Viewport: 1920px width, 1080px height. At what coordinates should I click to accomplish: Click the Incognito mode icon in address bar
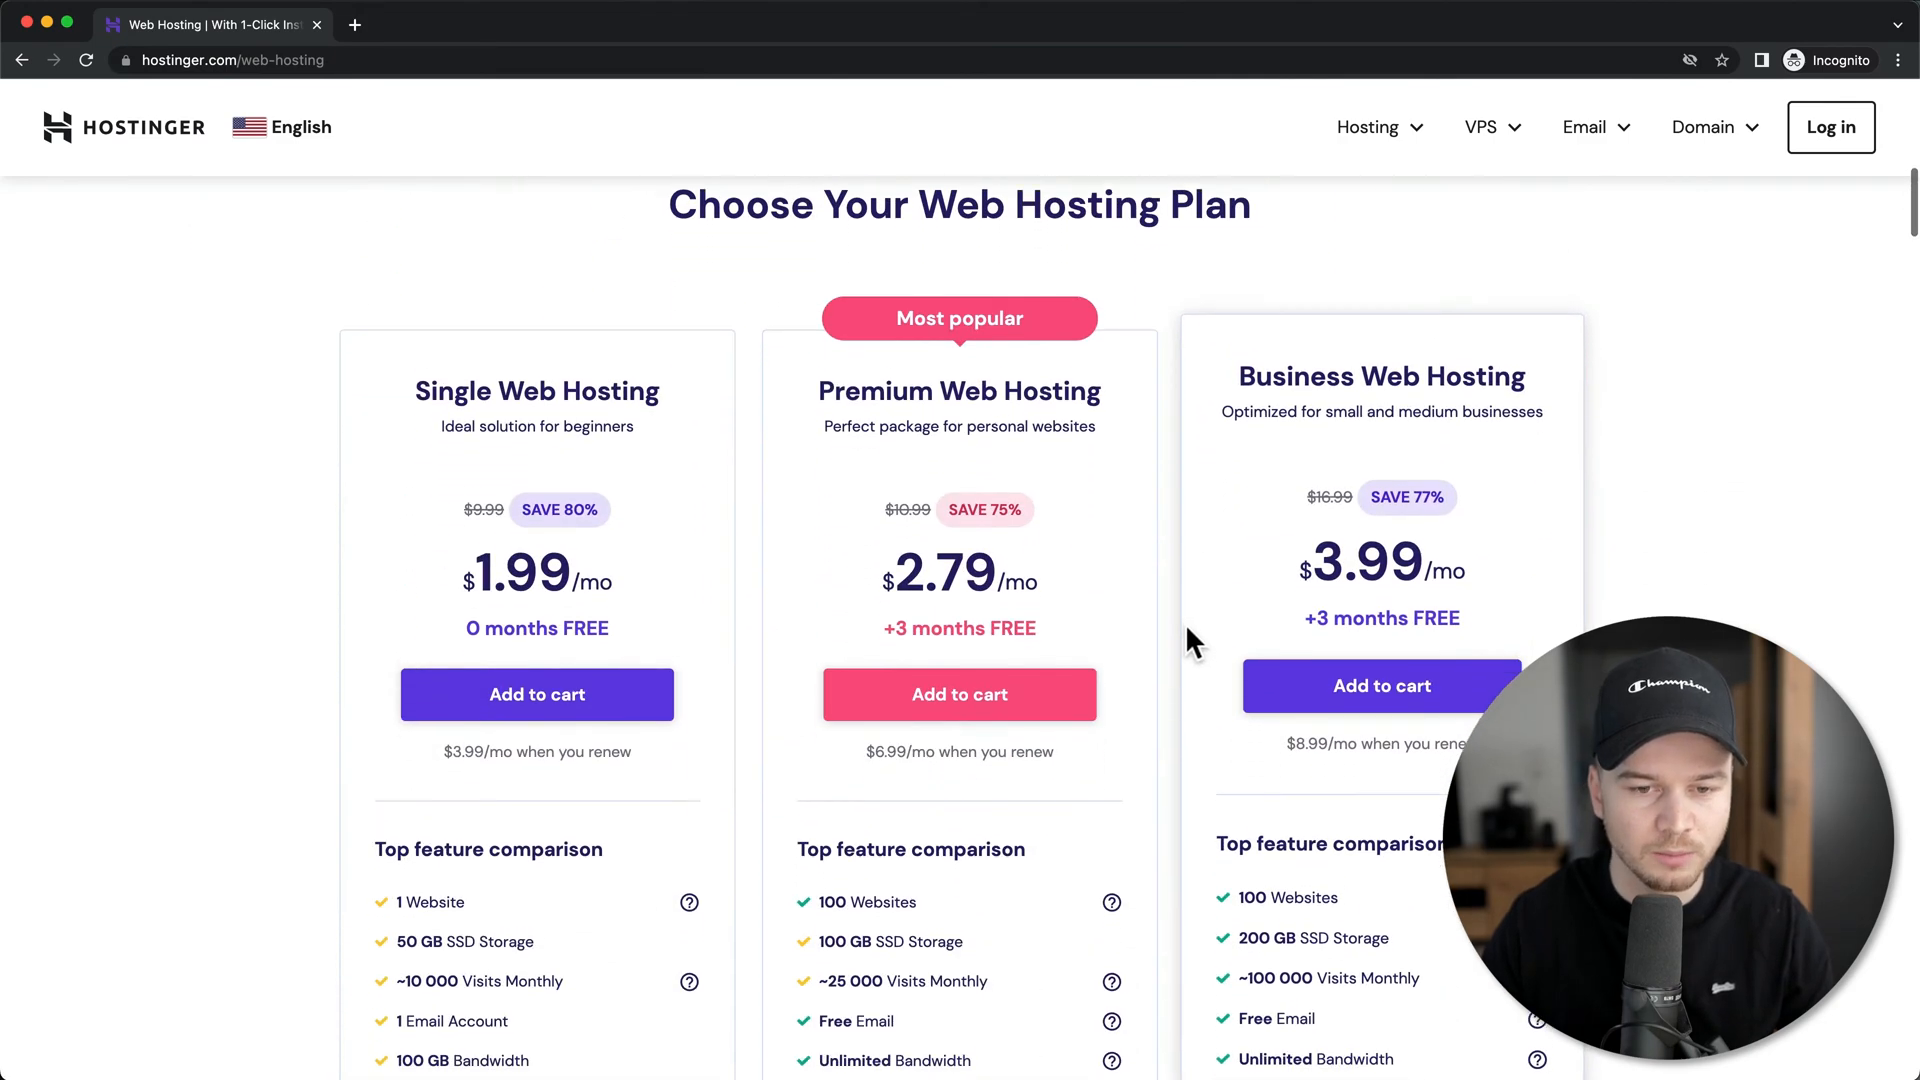[x=1795, y=59]
